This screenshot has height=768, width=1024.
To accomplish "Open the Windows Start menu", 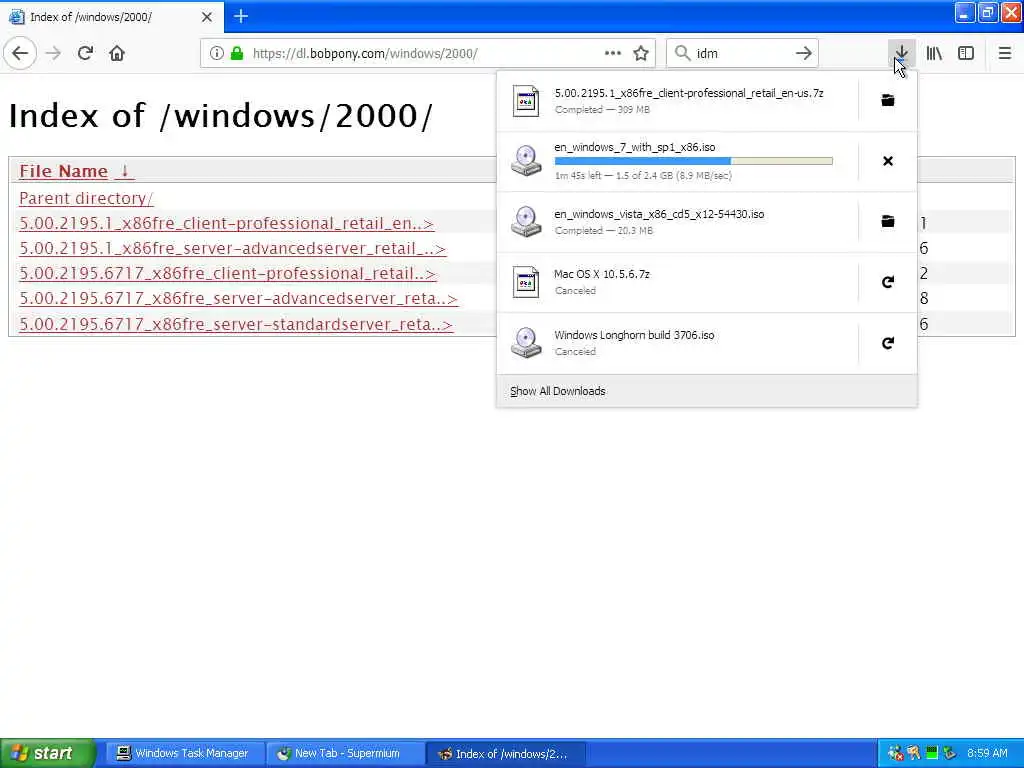I will [x=47, y=754].
